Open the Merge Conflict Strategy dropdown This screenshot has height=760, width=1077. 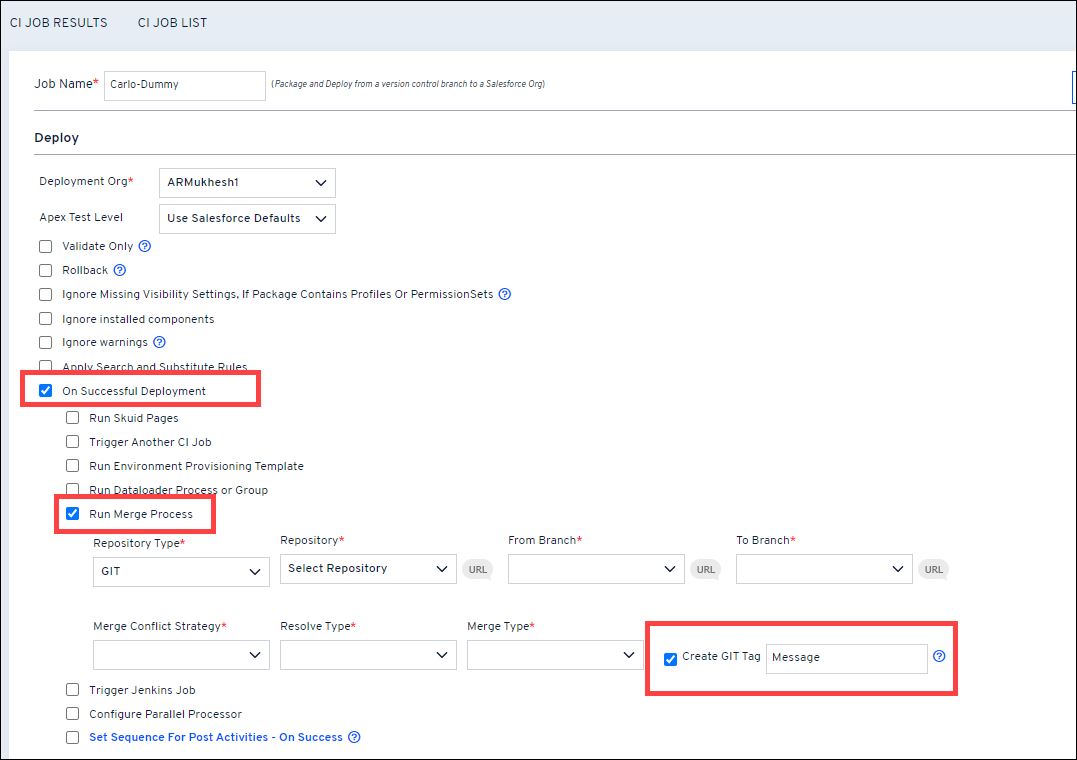coord(181,655)
